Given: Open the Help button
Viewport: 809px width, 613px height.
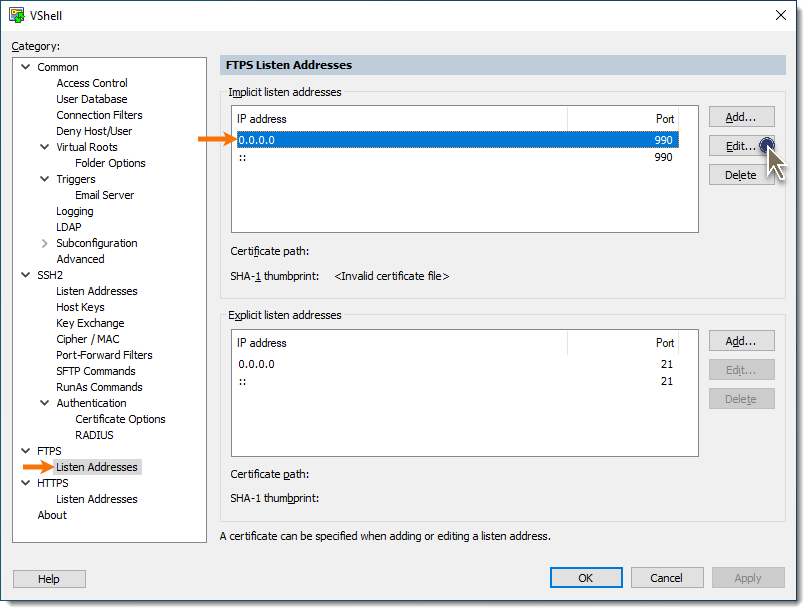Looking at the screenshot, I should tap(49, 579).
